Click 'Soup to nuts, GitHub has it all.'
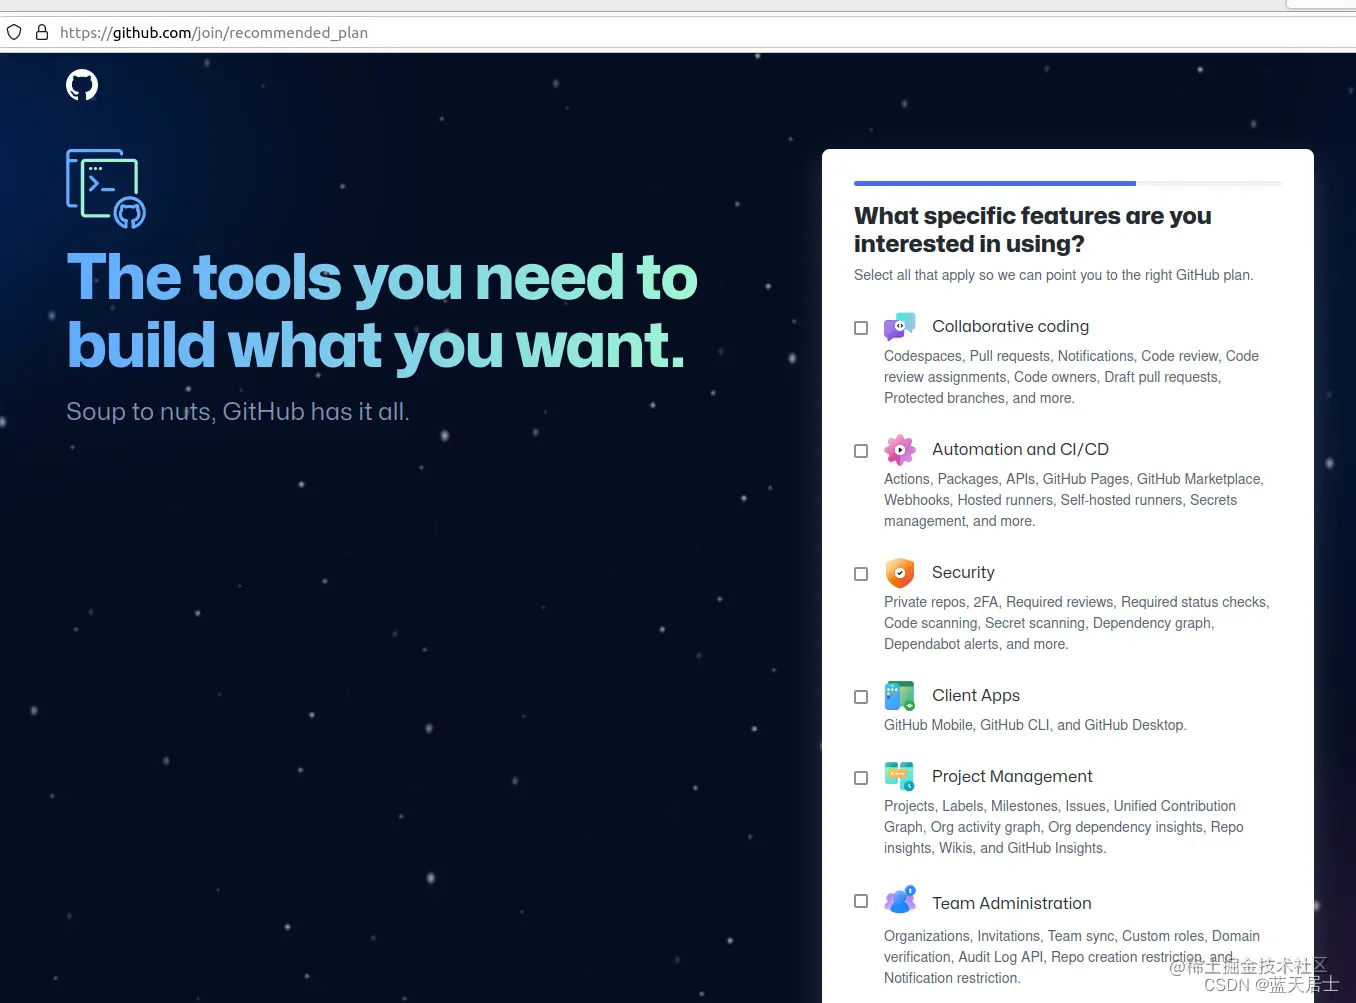This screenshot has width=1356, height=1003. pos(238,411)
